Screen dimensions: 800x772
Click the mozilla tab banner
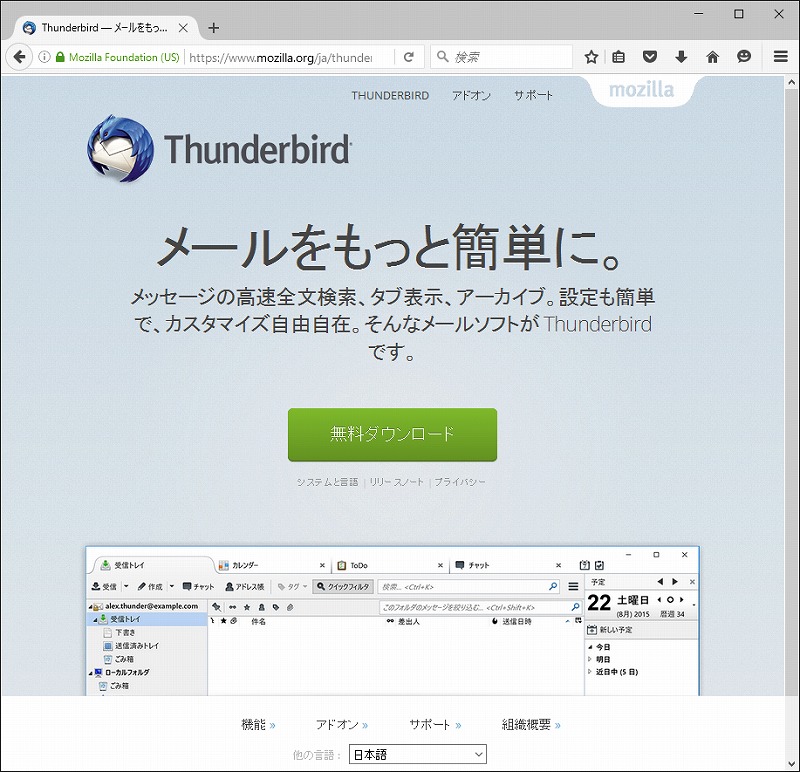click(641, 90)
